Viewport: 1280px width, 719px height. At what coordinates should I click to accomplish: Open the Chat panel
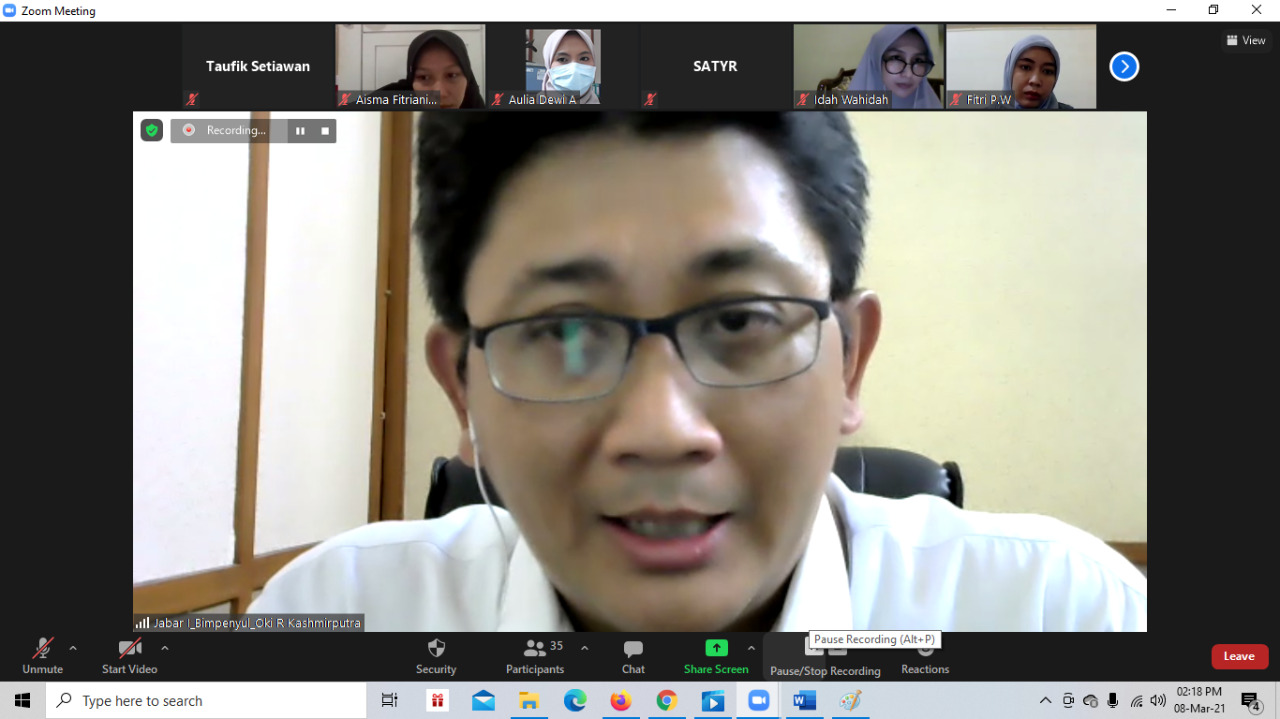coord(633,656)
